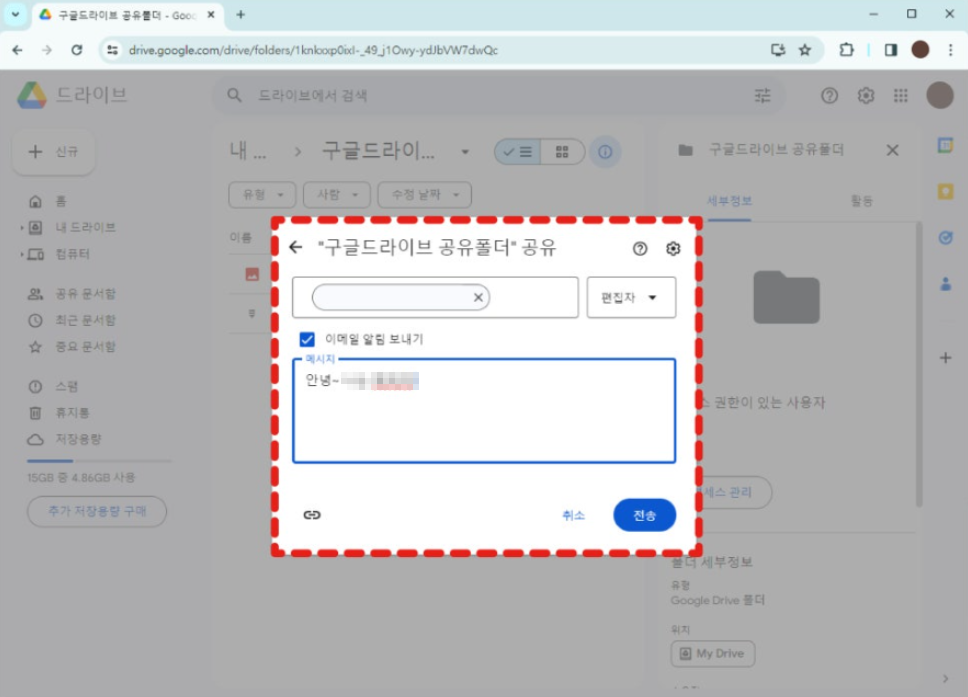
Task: Bookmark this page star icon
Action: pyautogui.click(x=804, y=50)
